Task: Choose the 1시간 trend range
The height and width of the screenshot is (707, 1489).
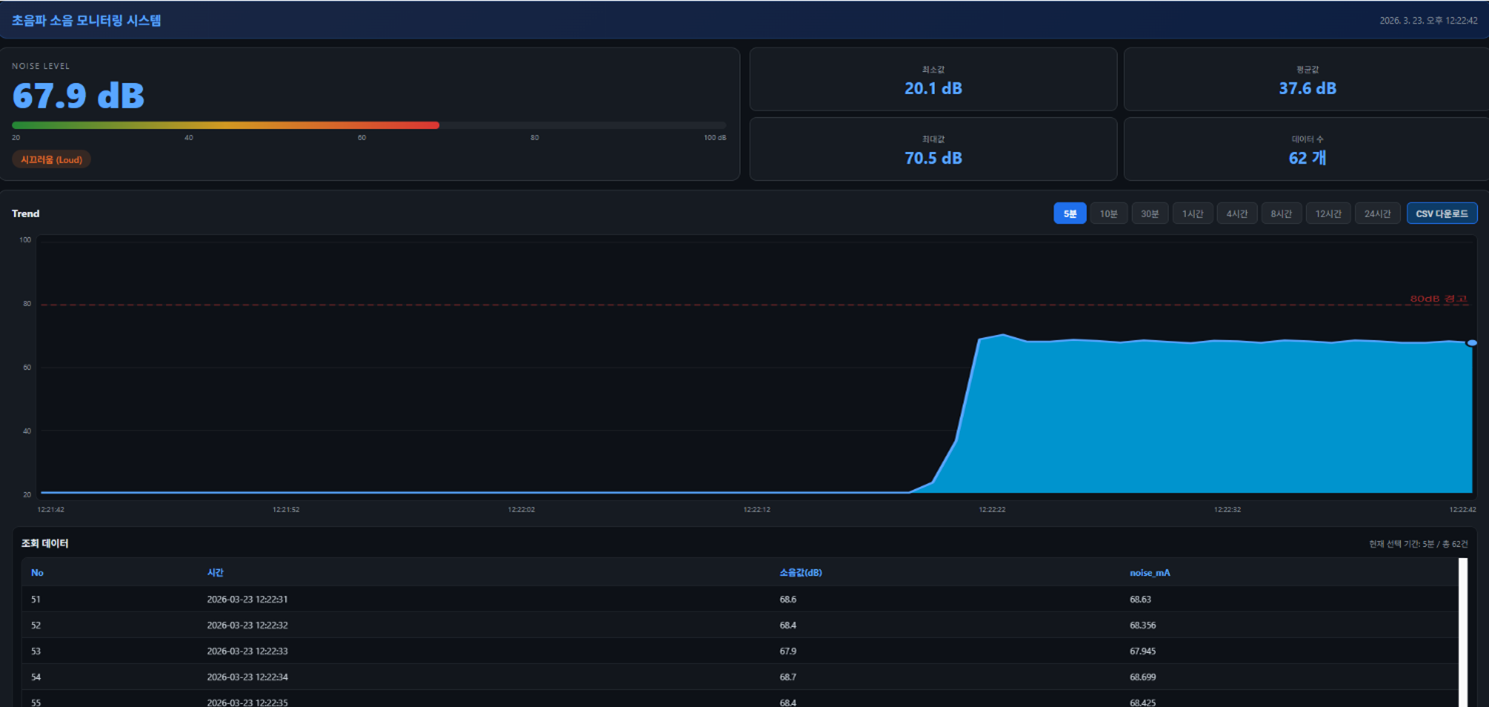Action: 1192,214
